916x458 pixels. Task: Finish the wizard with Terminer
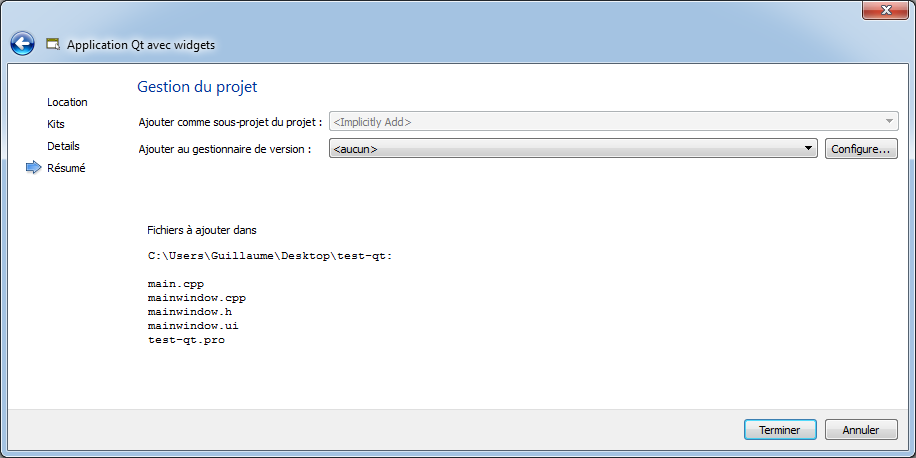(780, 430)
